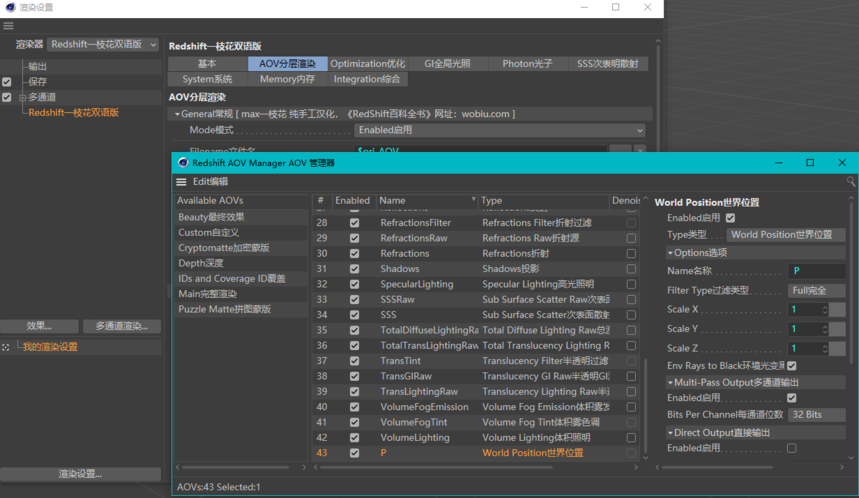Open Edit编辑 menu in AOV Manager
859x498 pixels.
click(x=210, y=182)
